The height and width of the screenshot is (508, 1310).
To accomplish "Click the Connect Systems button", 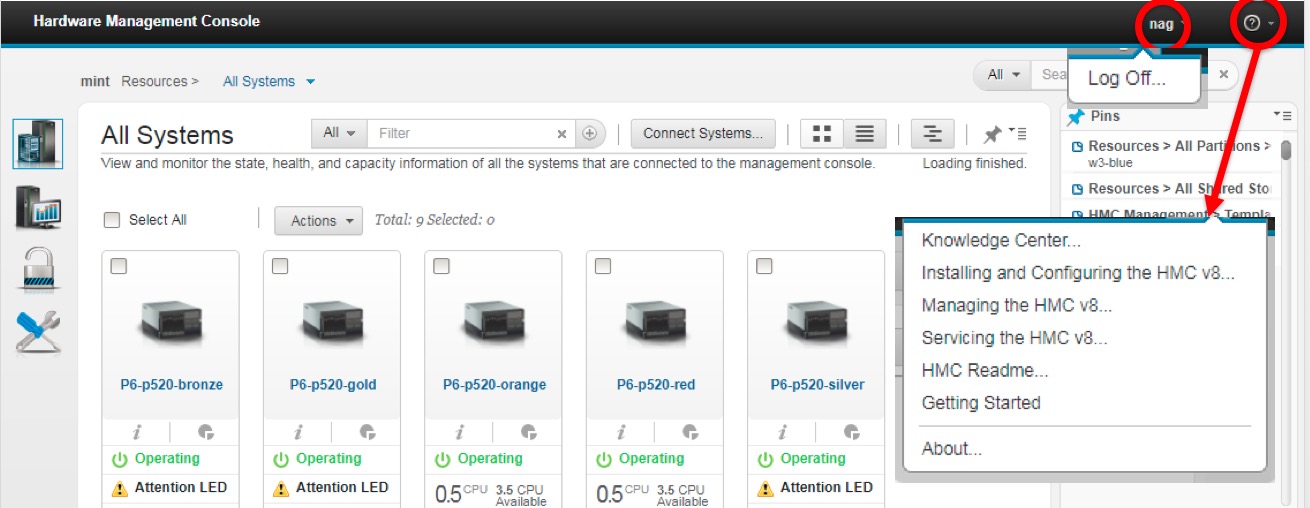I will click(x=702, y=133).
